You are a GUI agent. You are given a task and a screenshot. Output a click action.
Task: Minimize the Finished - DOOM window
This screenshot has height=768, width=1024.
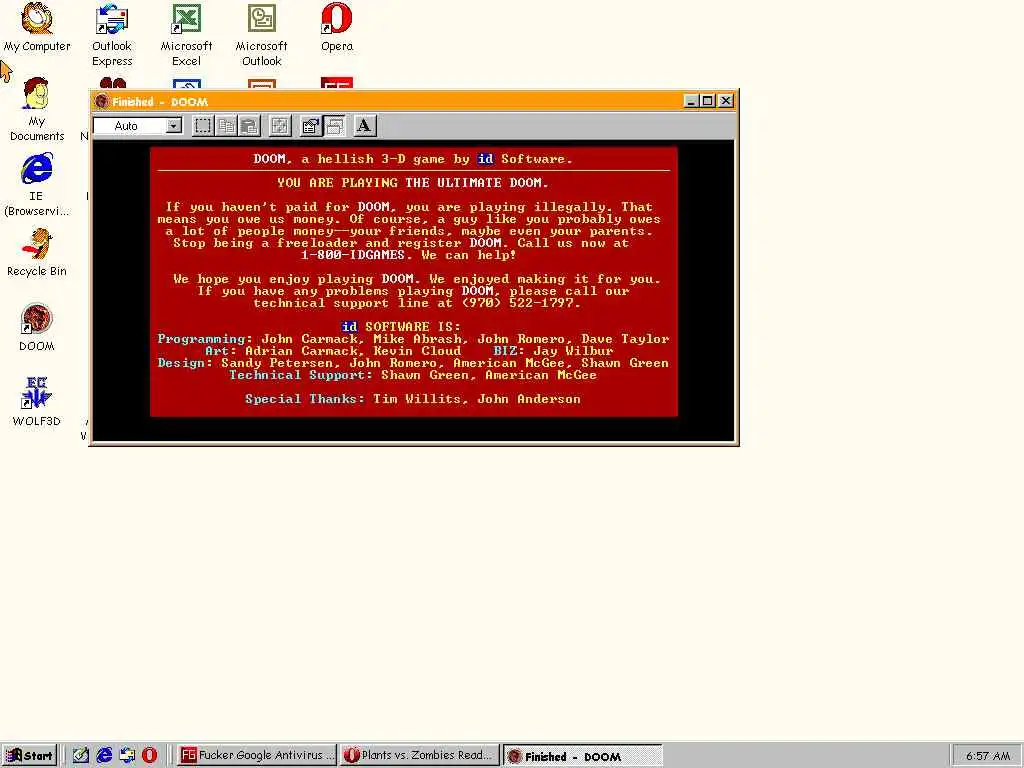pyautogui.click(x=692, y=101)
